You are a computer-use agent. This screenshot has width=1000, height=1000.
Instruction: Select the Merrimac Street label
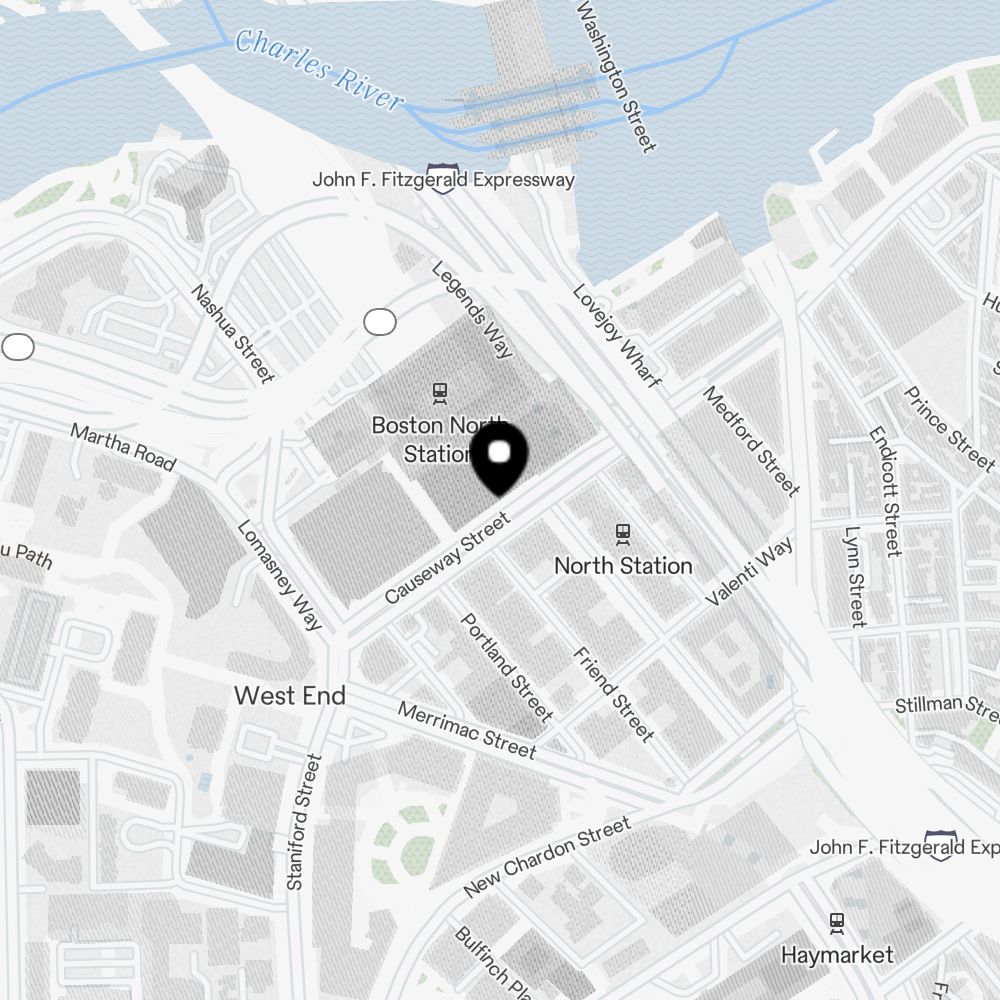coord(467,730)
